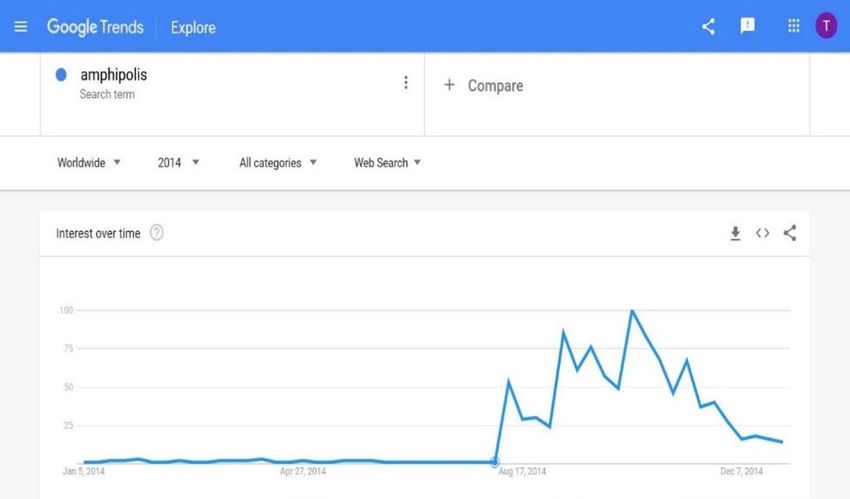The height and width of the screenshot is (499, 850).
Task: Open amphipolis term options menu
Action: coord(405,82)
